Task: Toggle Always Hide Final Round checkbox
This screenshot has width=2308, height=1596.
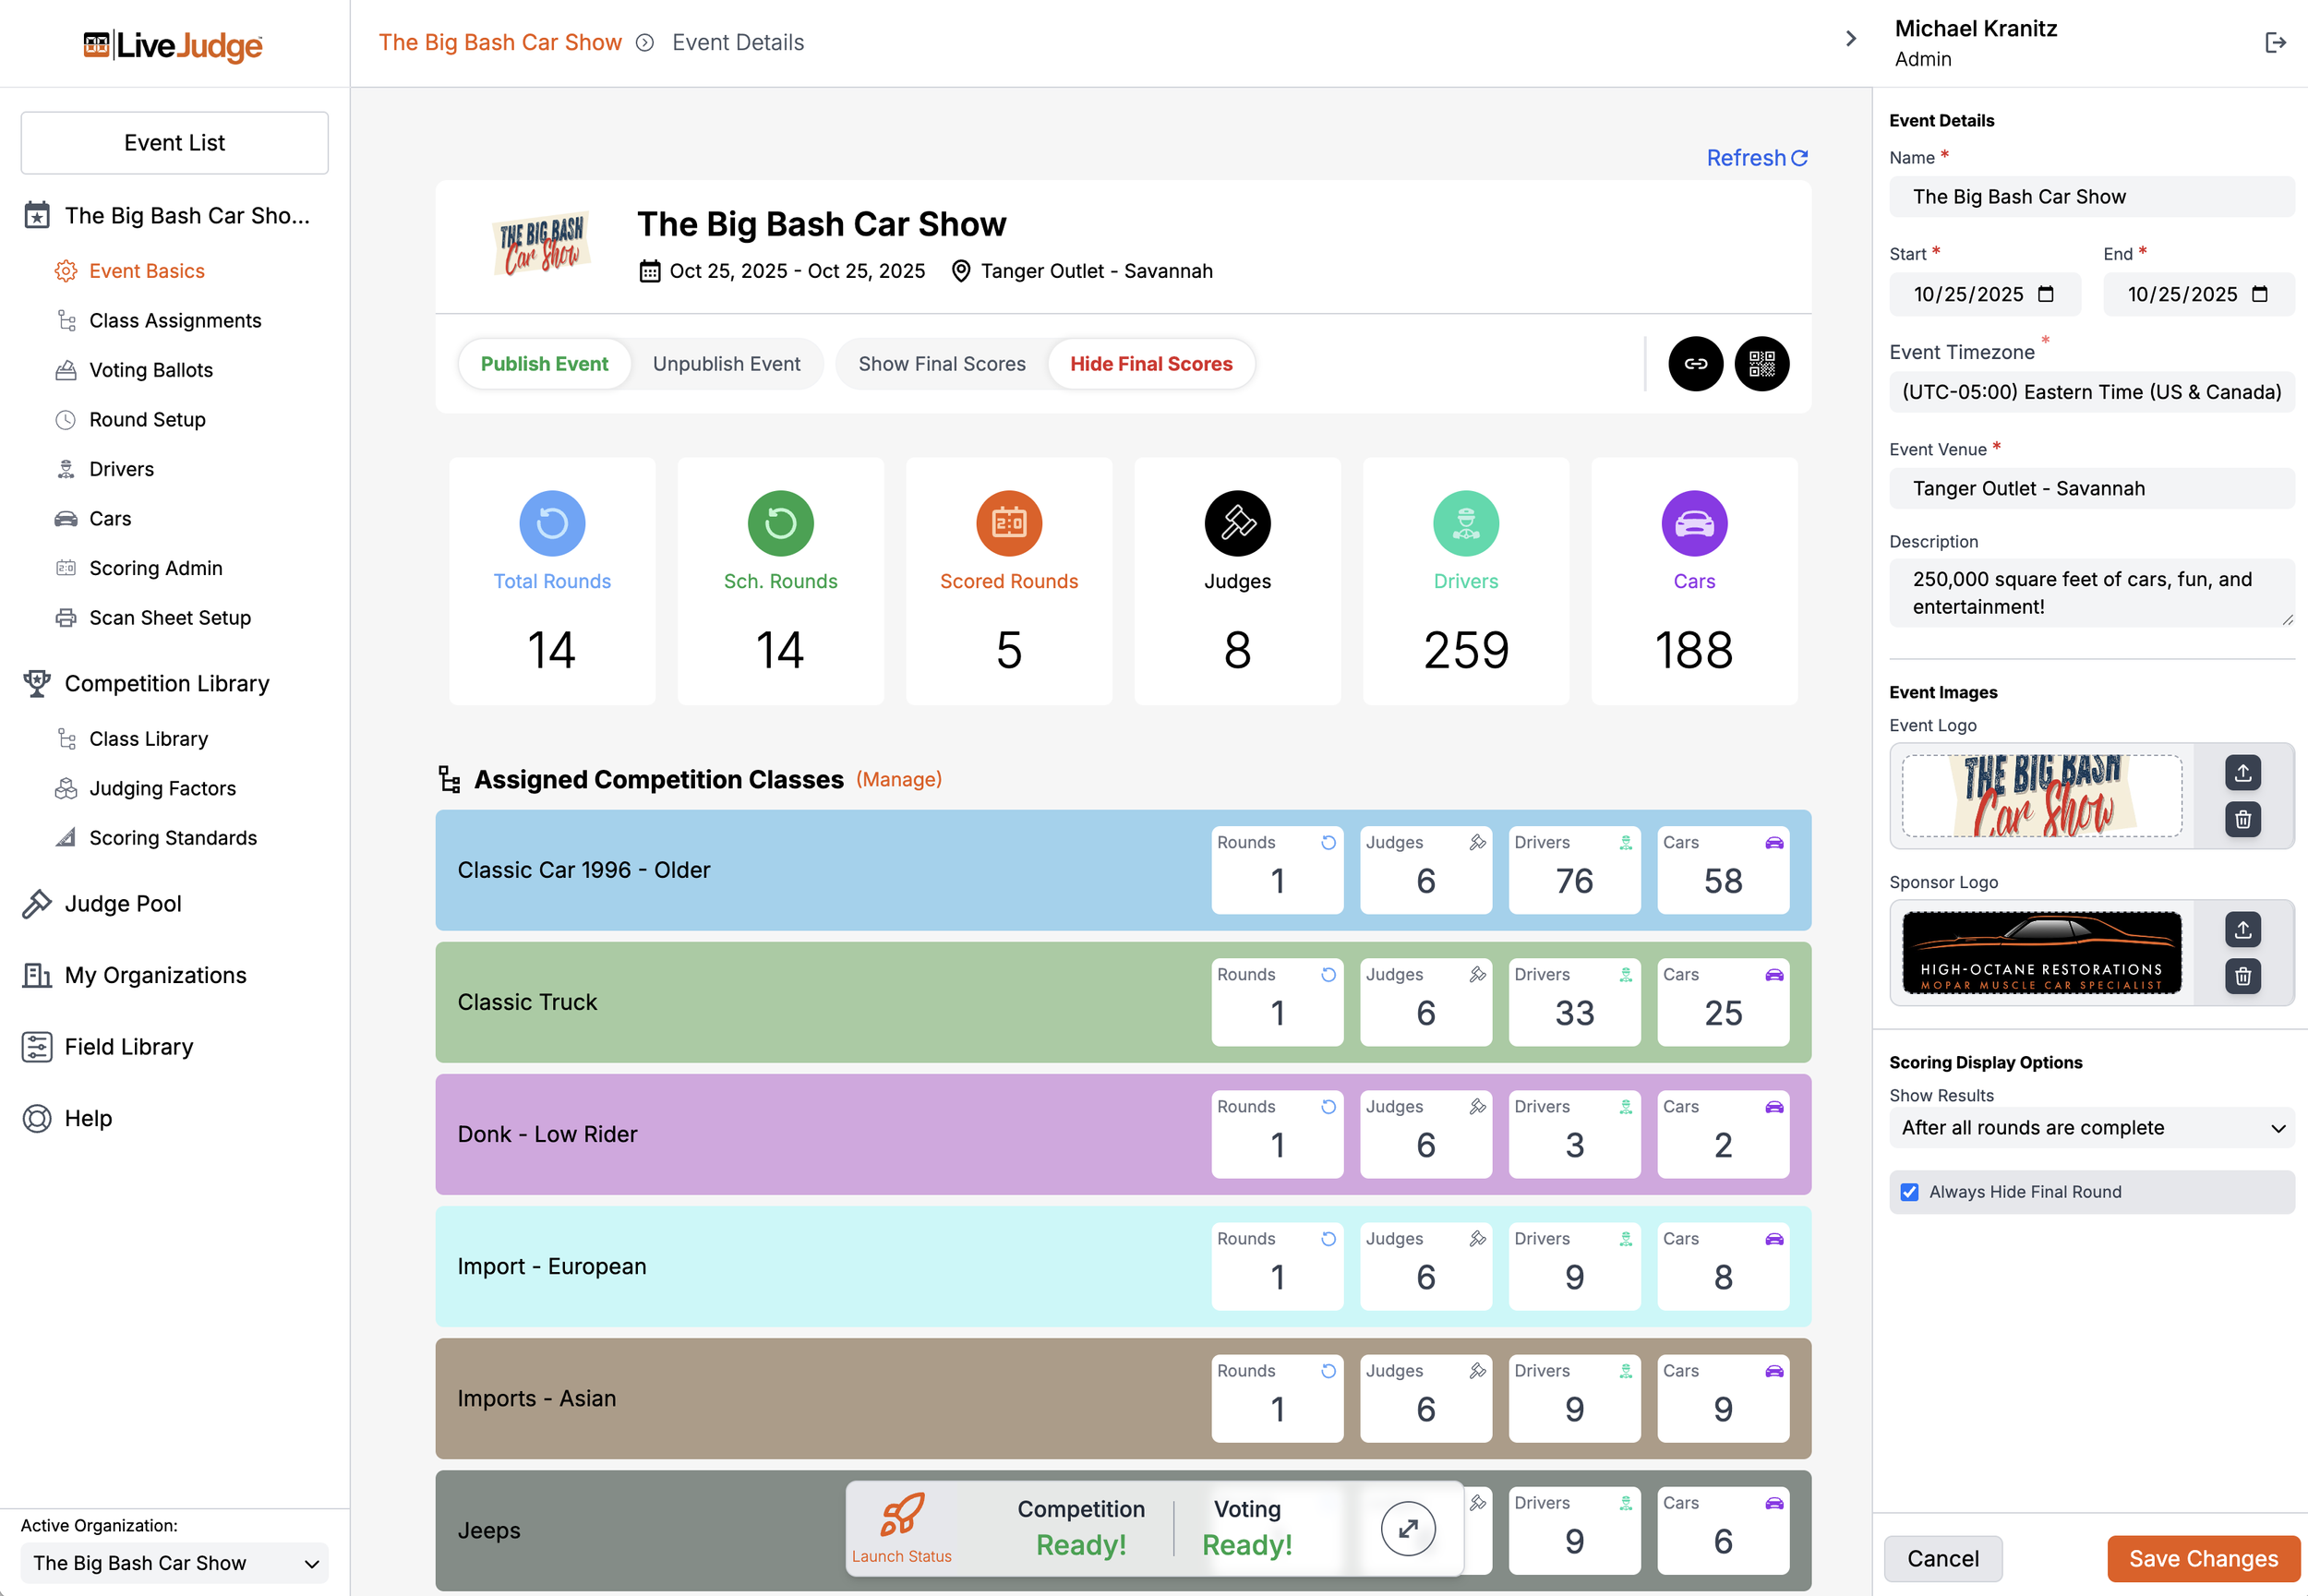Action: click(x=1909, y=1192)
